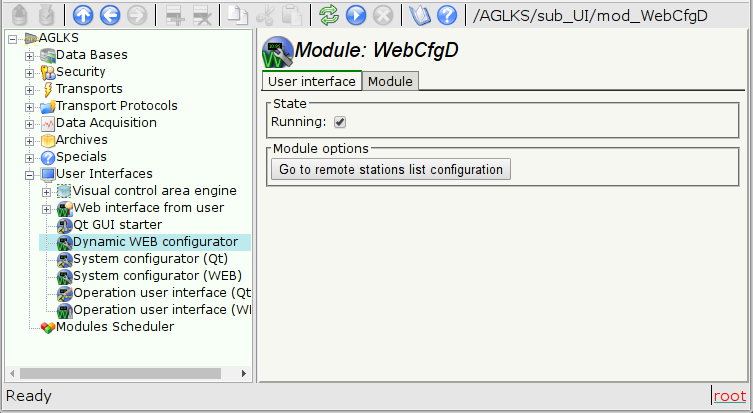Click Go to remote stations list configuration
Image resolution: width=753 pixels, height=413 pixels.
click(x=390, y=170)
